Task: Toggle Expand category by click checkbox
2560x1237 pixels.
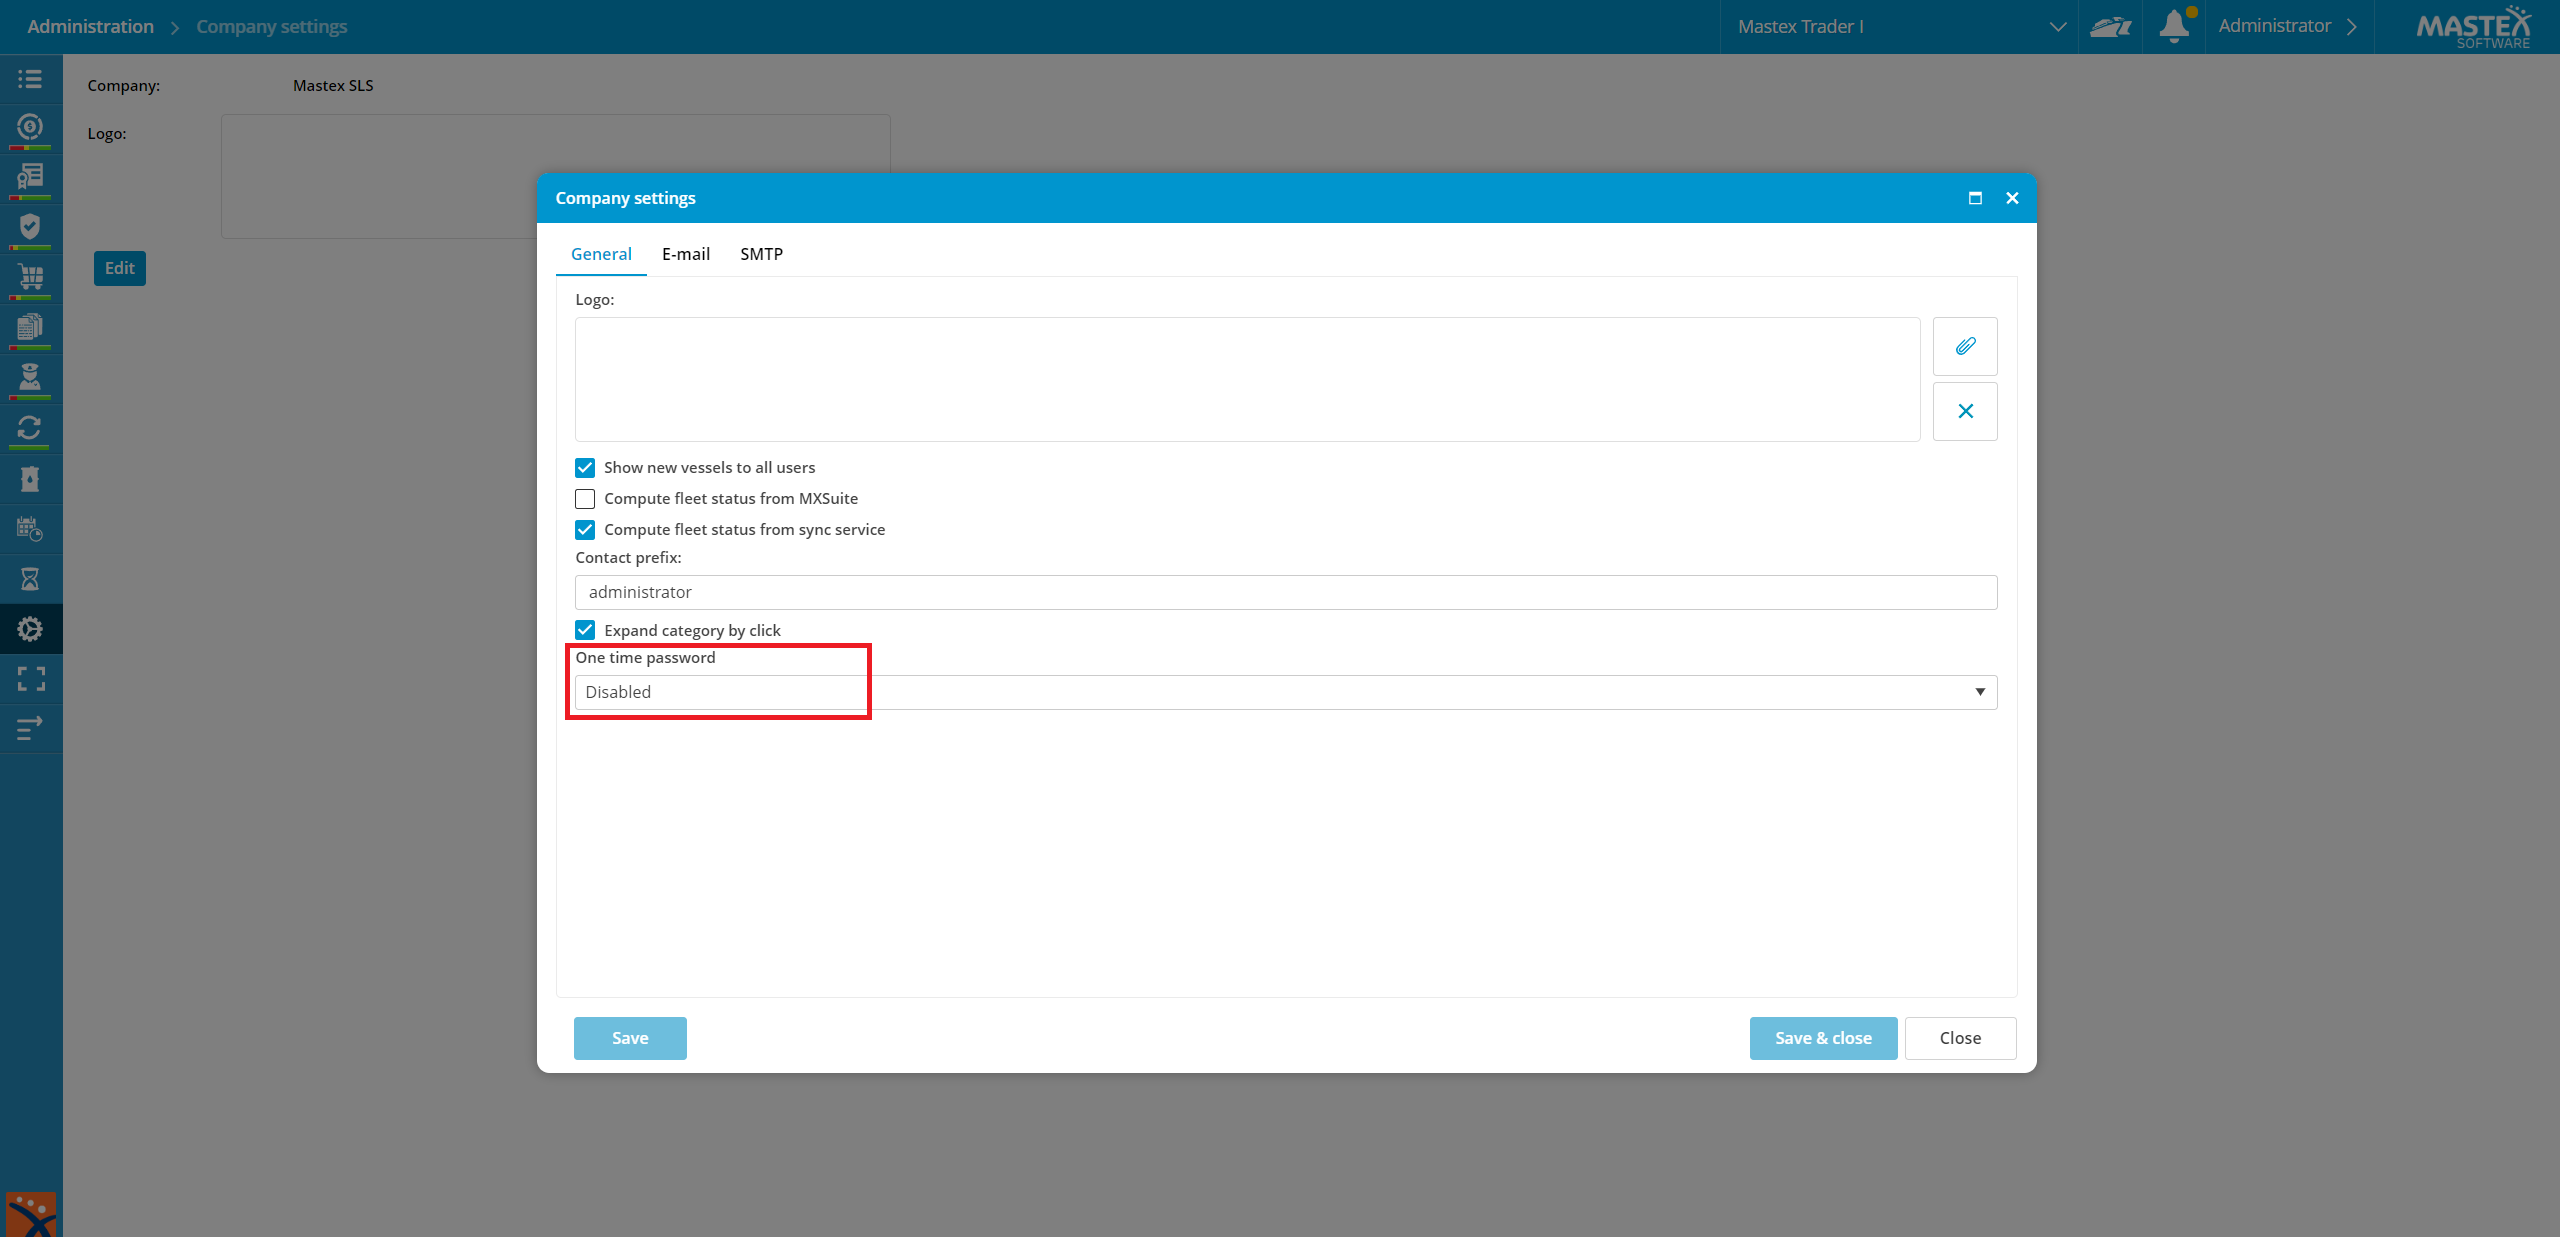Action: tap(585, 630)
